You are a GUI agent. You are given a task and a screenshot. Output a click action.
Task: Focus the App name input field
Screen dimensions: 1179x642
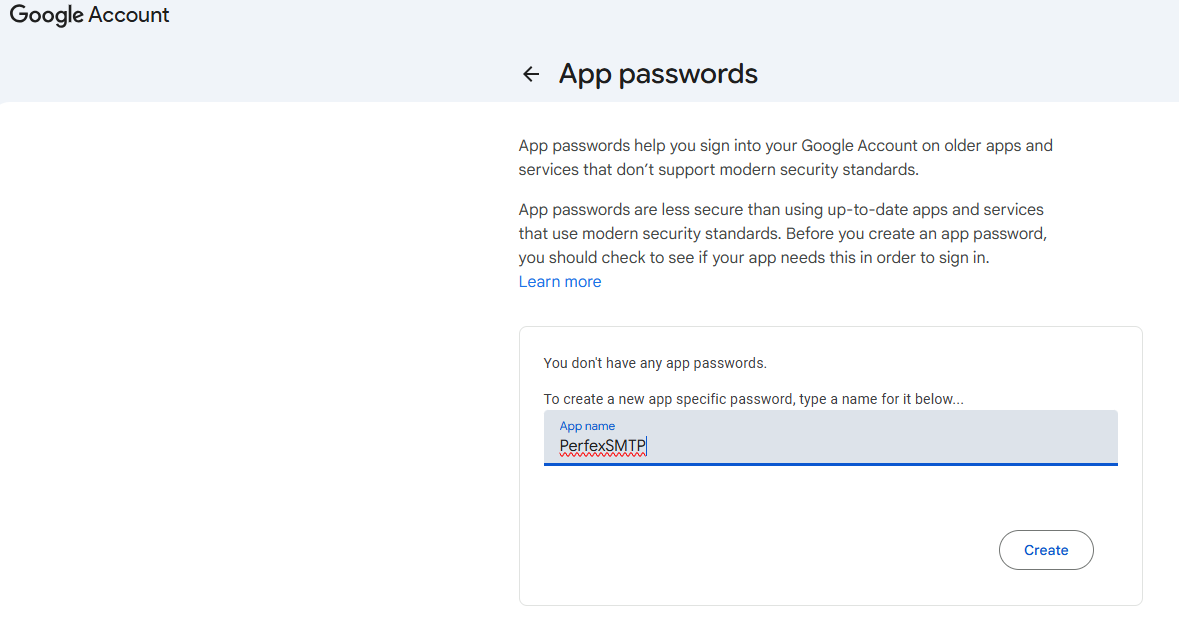pos(830,438)
